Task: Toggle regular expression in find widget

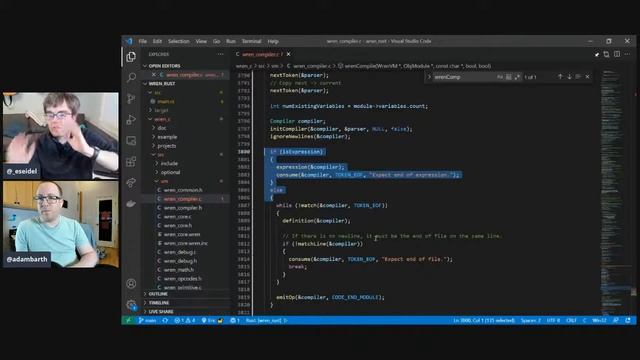Action: pyautogui.click(x=517, y=77)
